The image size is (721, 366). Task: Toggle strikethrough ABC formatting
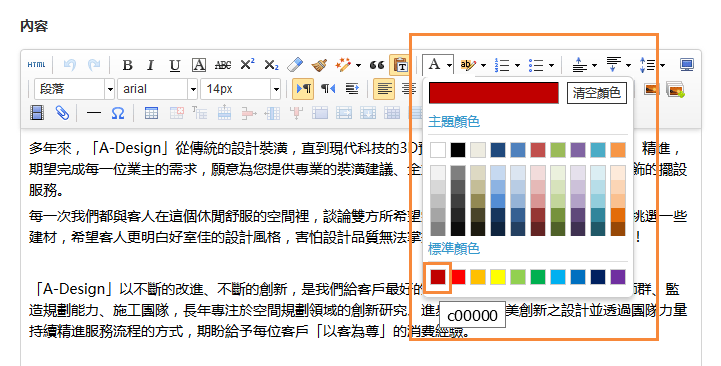(x=223, y=65)
